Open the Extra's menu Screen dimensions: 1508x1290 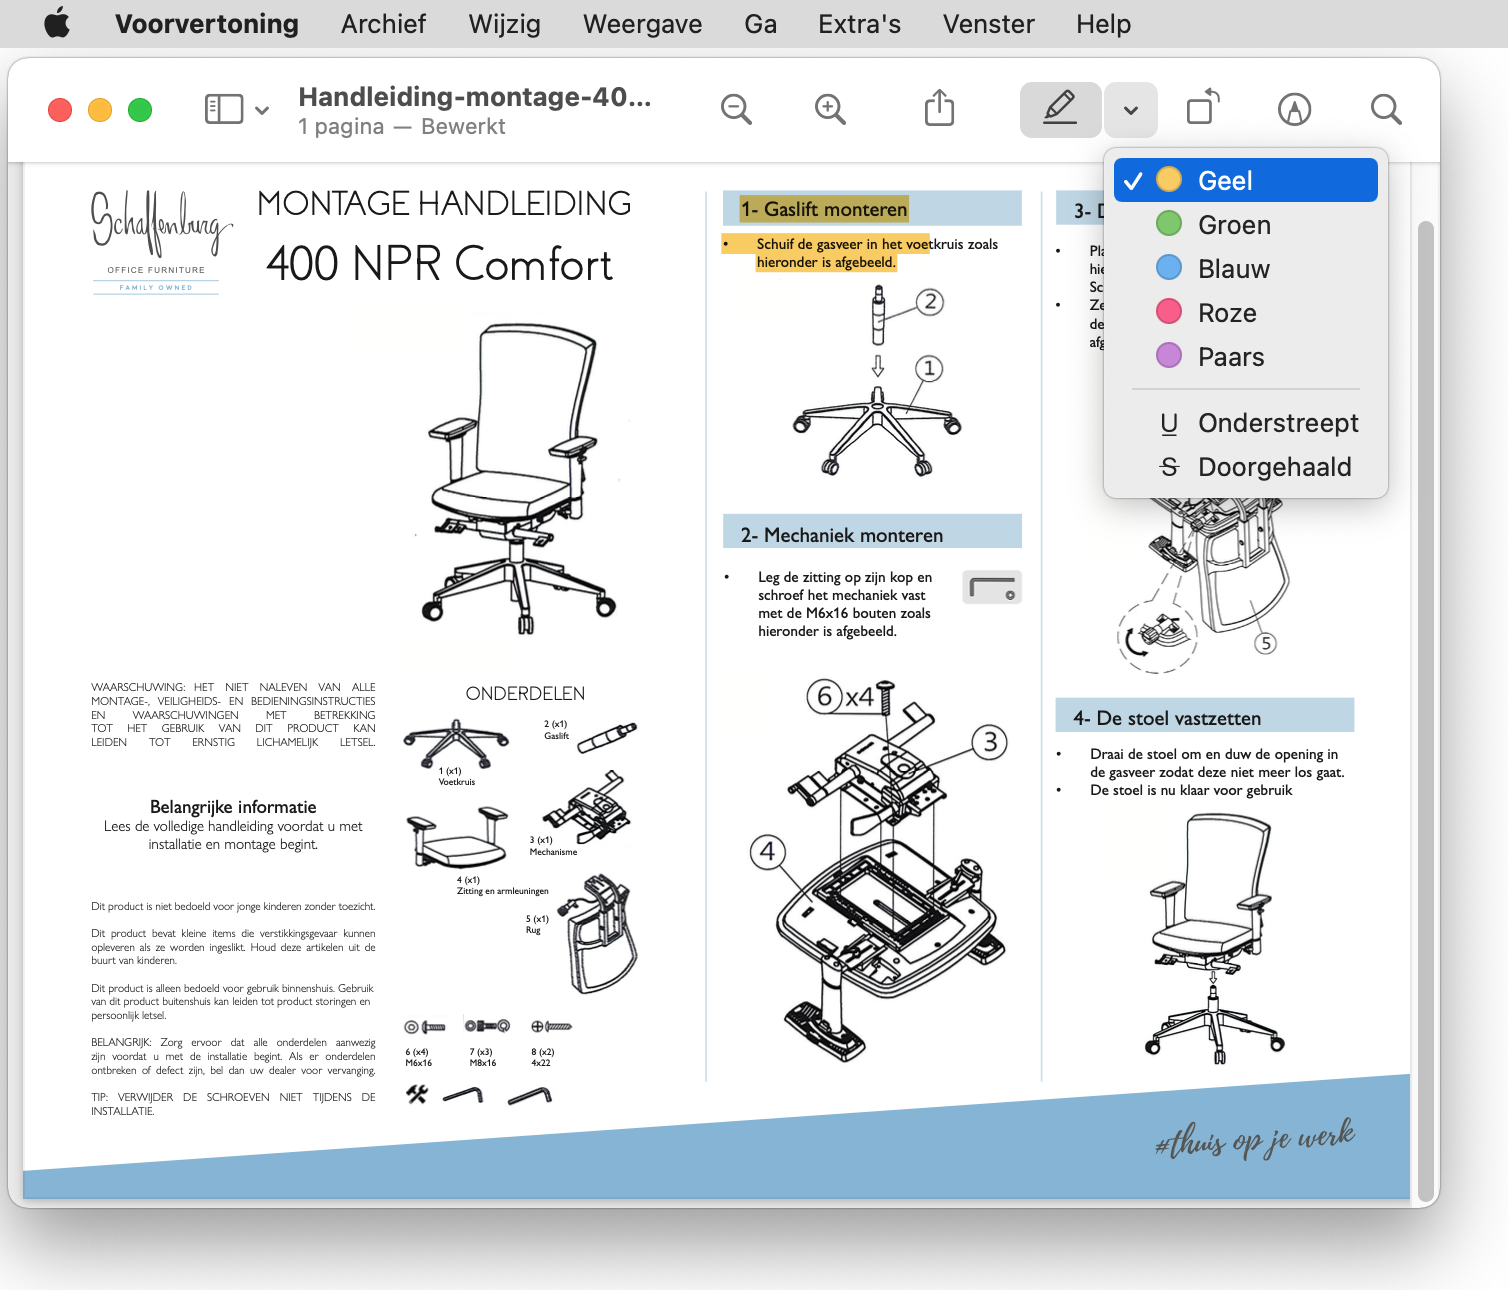[x=859, y=23]
